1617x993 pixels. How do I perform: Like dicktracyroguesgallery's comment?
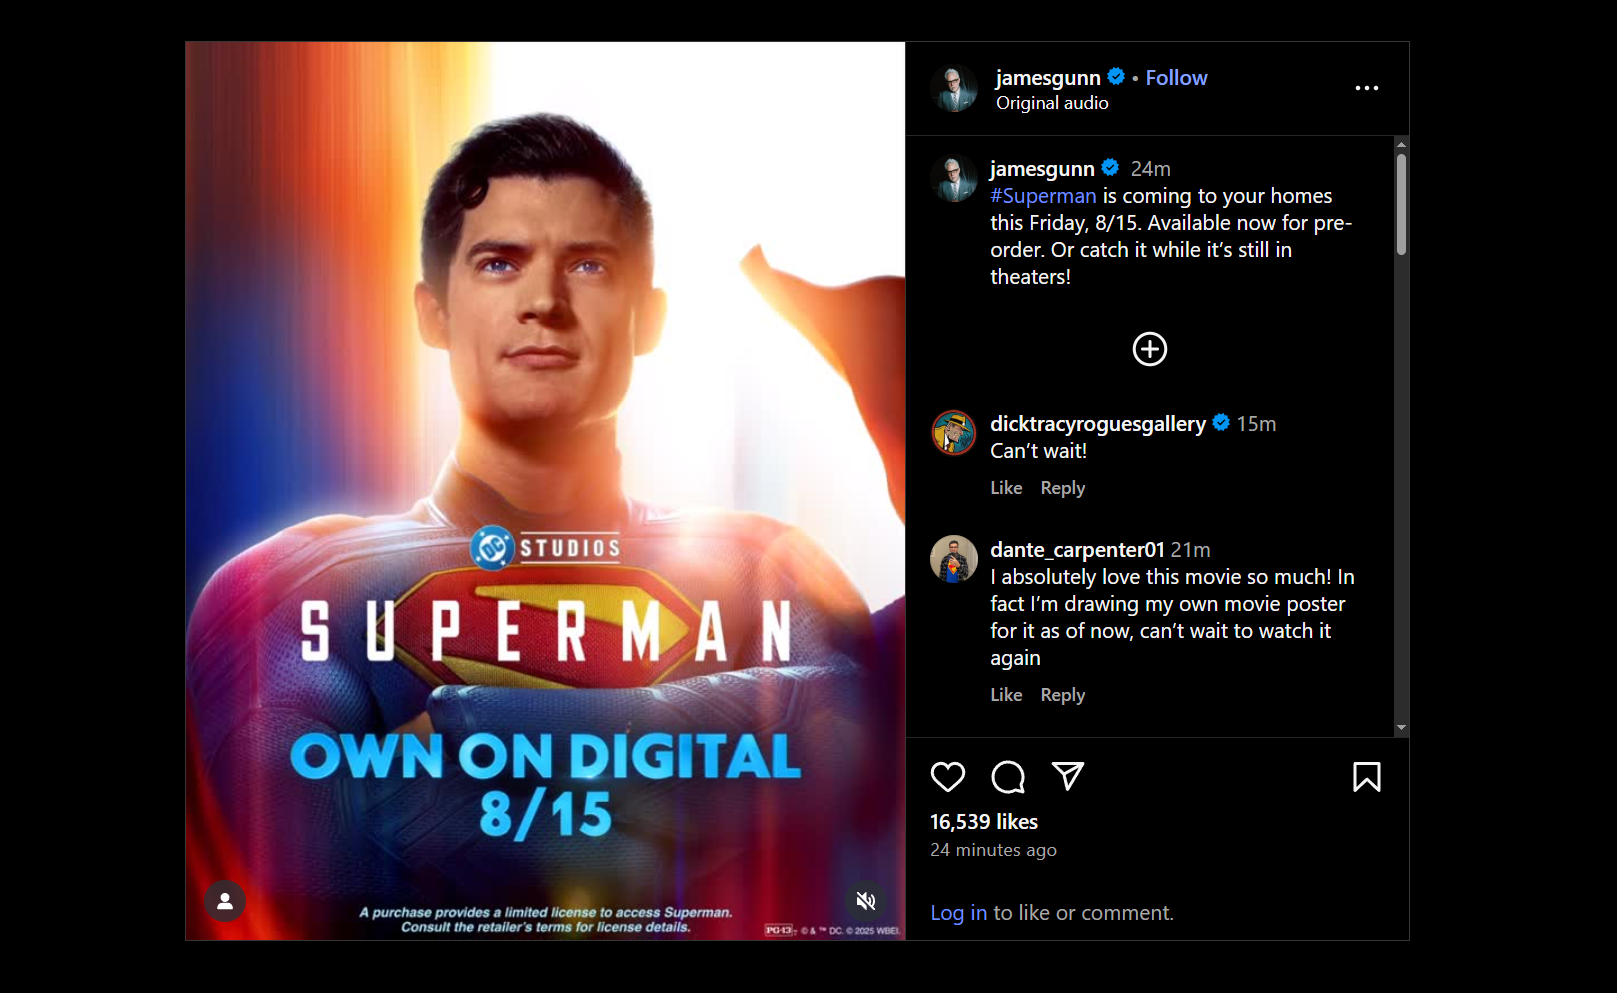(1006, 488)
